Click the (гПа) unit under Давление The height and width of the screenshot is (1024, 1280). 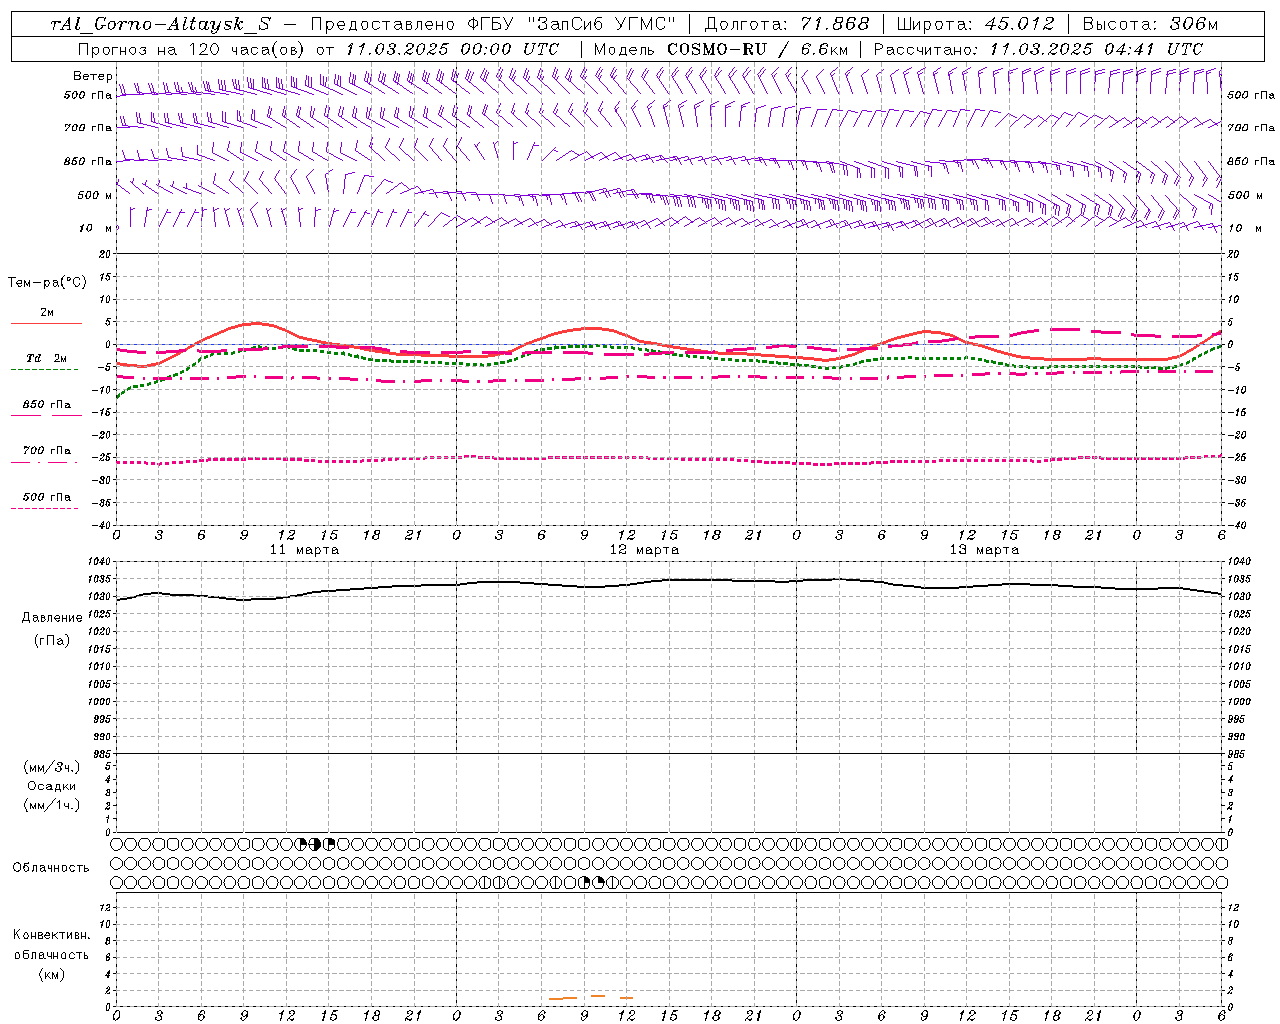point(52,640)
